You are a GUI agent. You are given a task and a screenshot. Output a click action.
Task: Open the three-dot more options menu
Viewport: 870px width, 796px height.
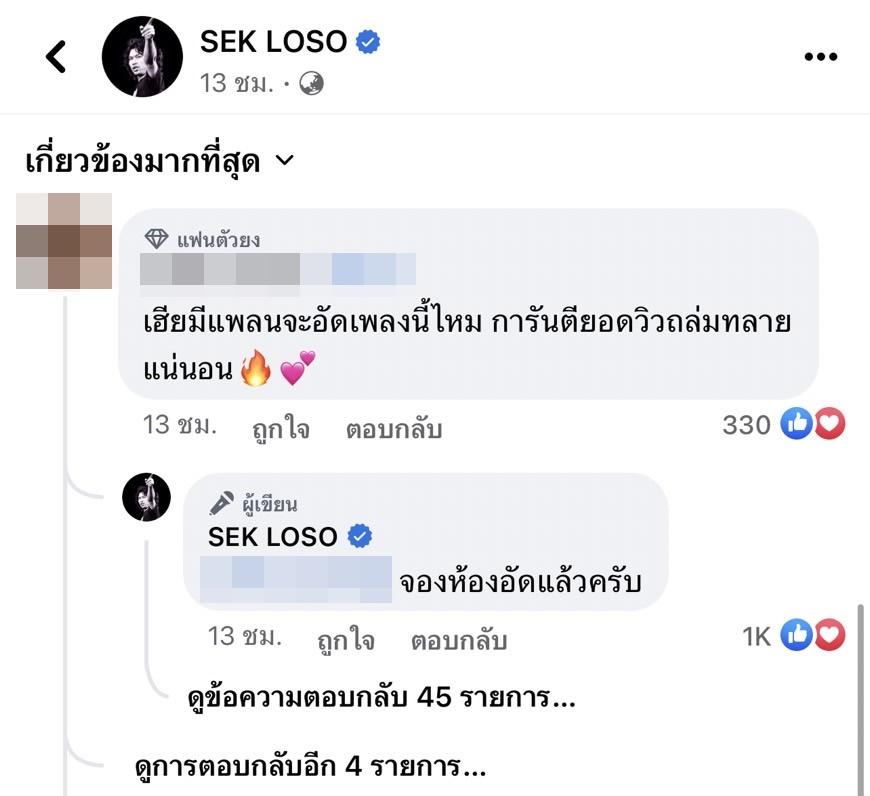click(820, 57)
